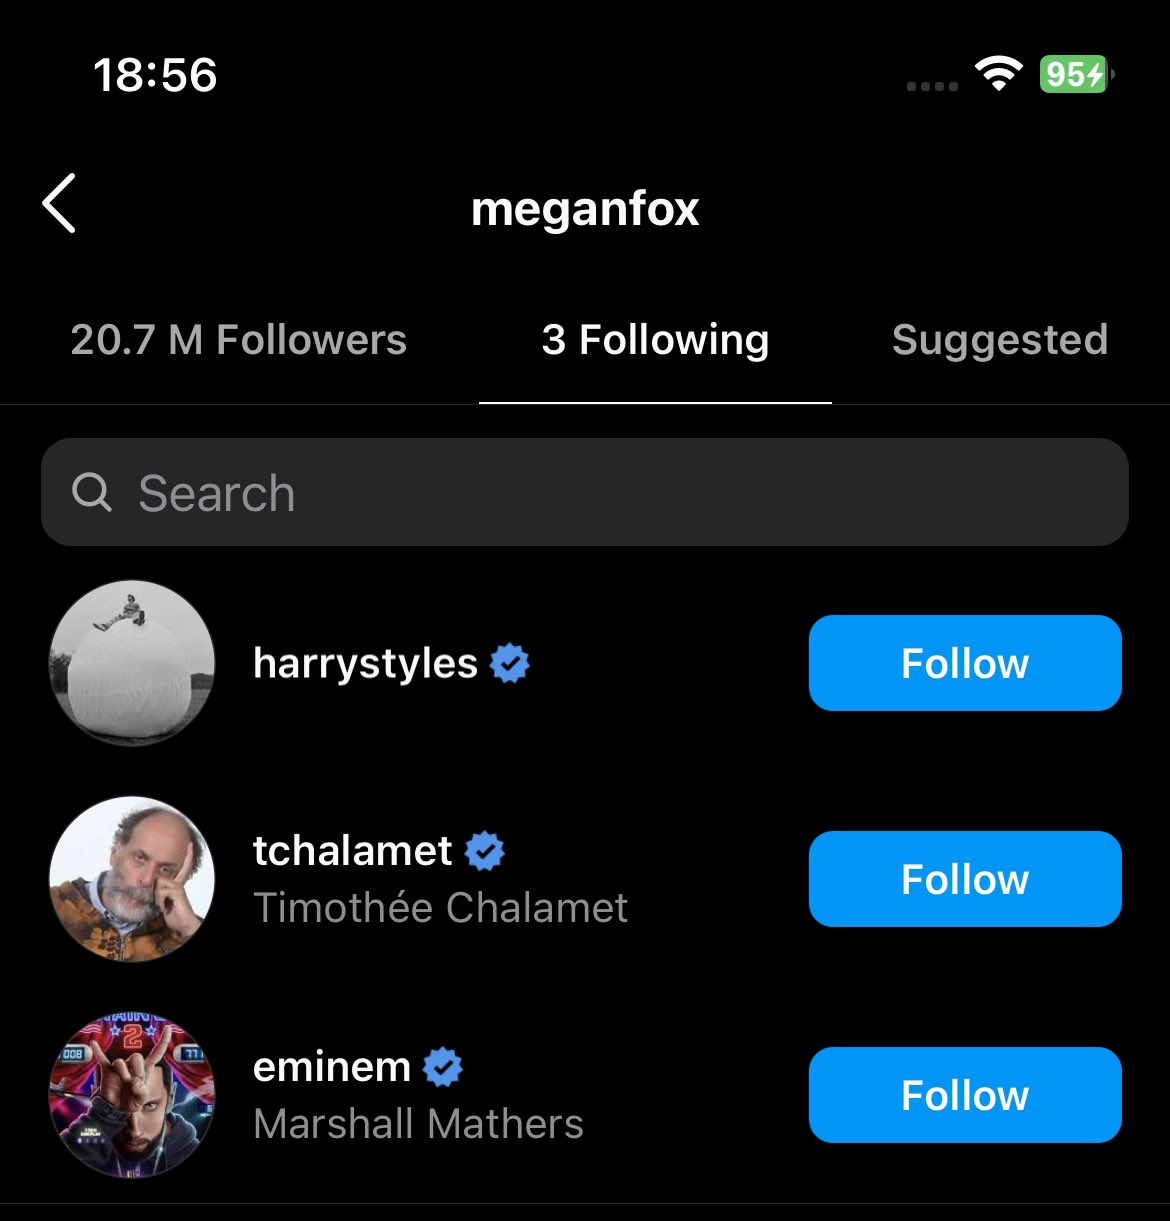Viewport: 1170px width, 1221px height.
Task: Tap the Timothée Chalamet display name
Action: 440,908
